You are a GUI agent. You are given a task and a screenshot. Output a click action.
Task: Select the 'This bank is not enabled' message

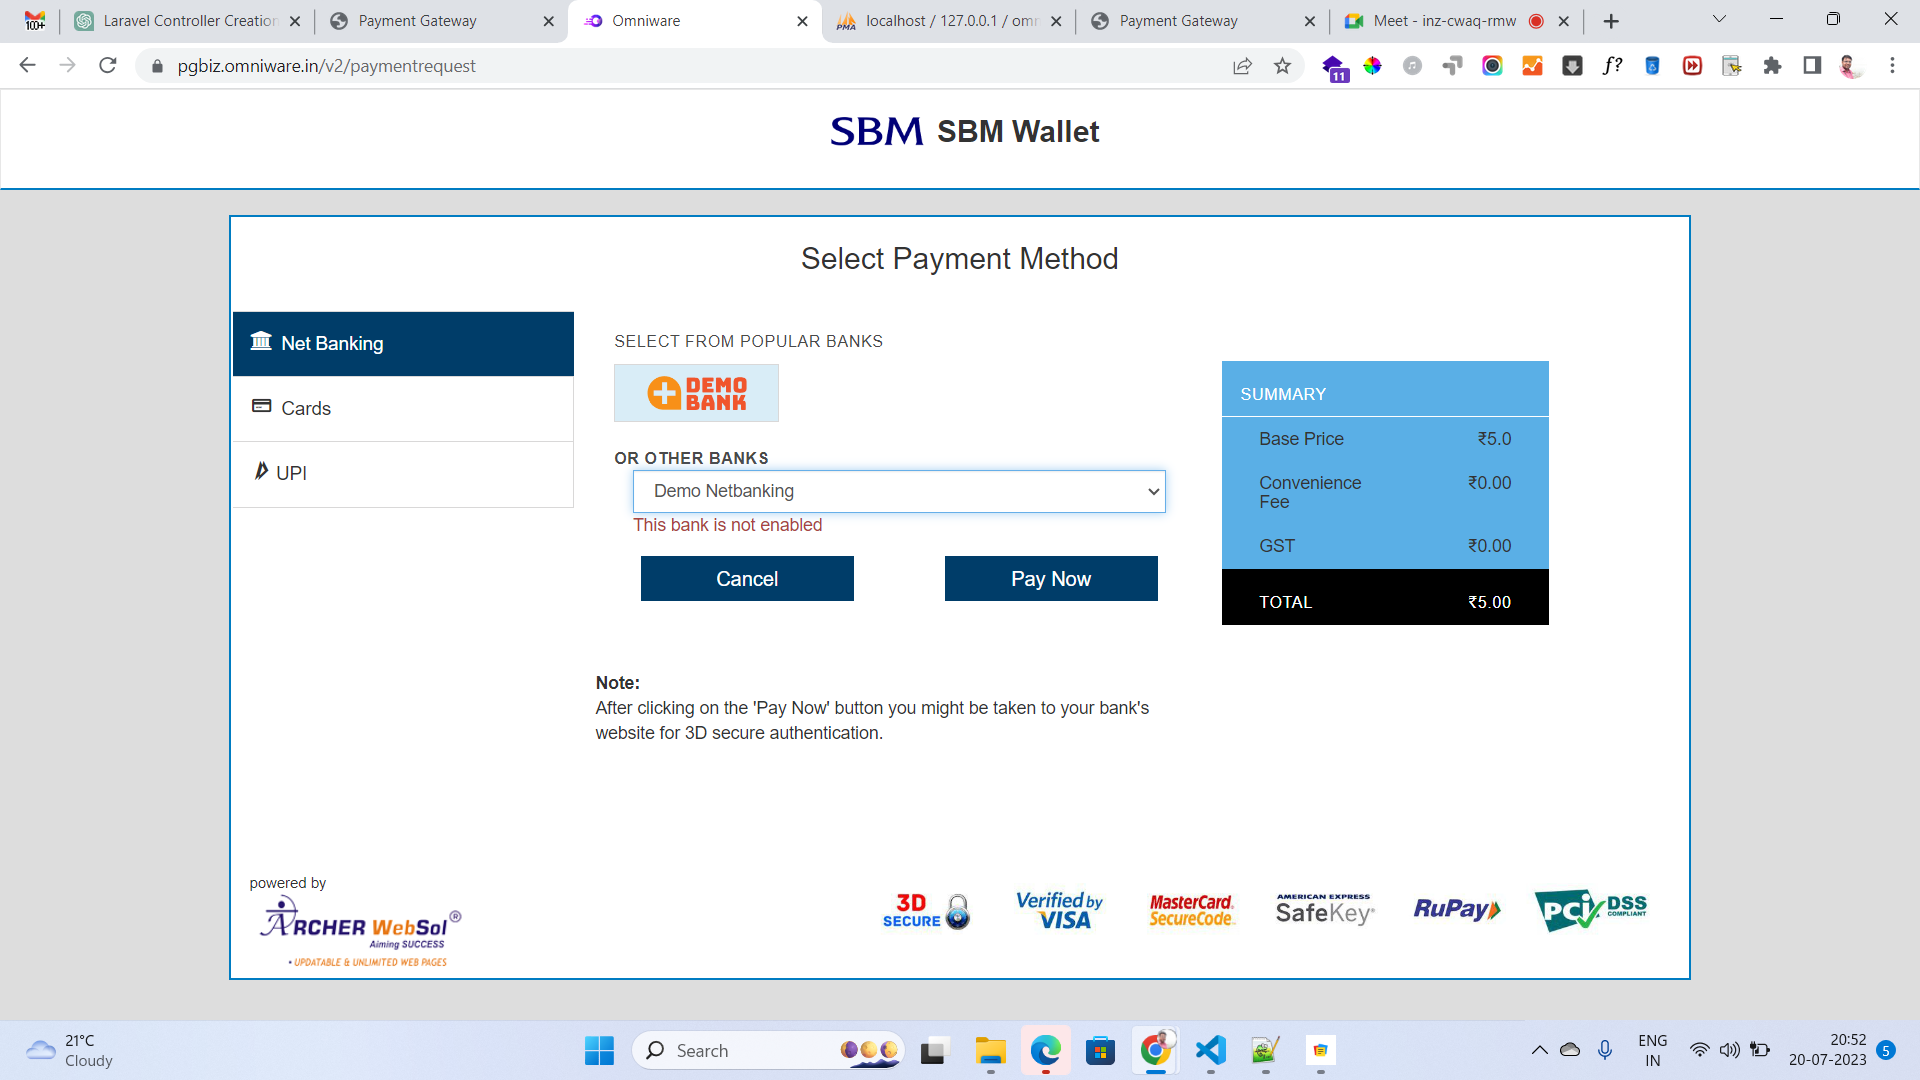[x=727, y=526]
